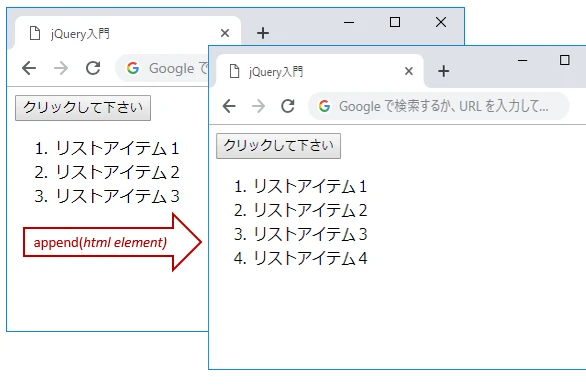Click リストアイテム 3 in the front window

[310, 234]
